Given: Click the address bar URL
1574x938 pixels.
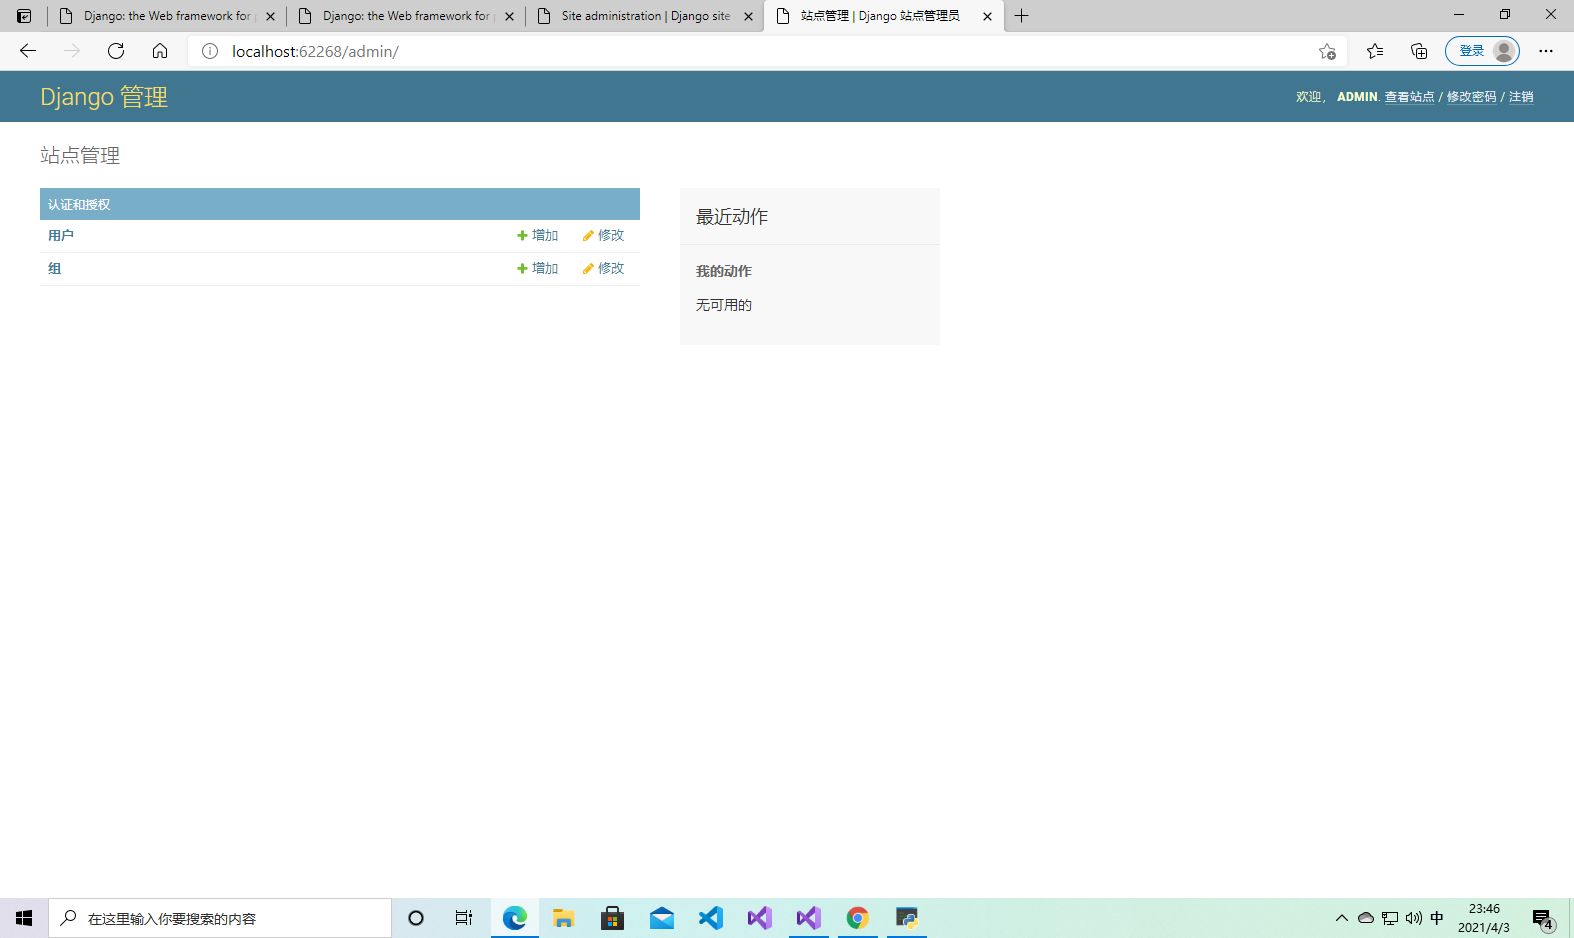Looking at the screenshot, I should coord(315,51).
